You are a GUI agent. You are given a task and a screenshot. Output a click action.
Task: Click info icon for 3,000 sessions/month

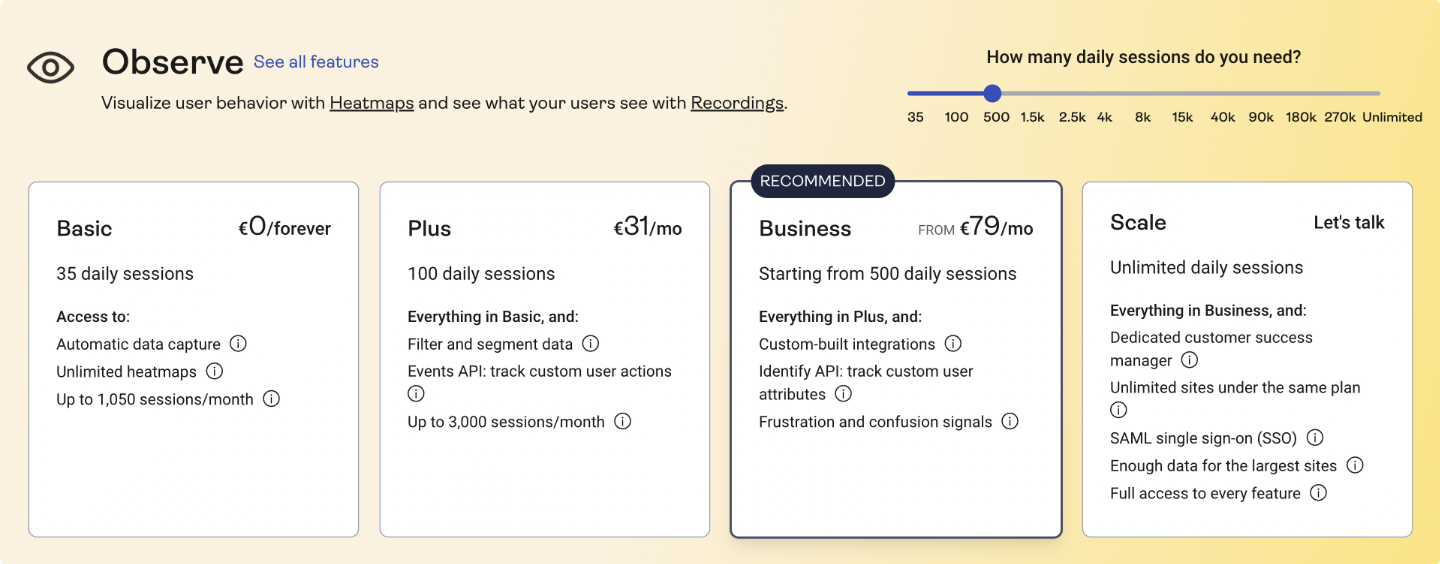click(x=622, y=422)
